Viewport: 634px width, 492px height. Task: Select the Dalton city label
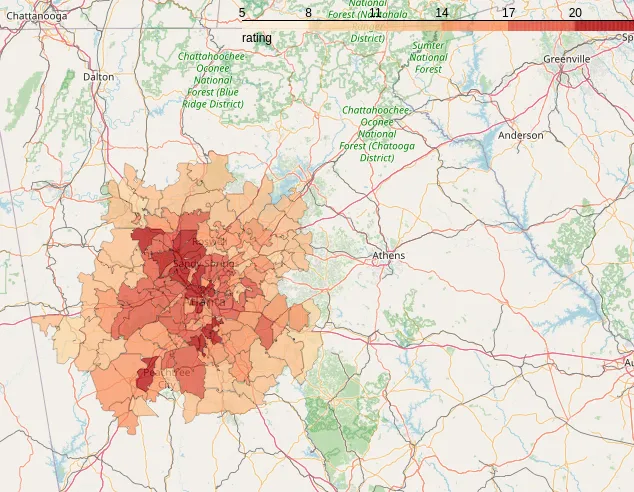(98, 76)
